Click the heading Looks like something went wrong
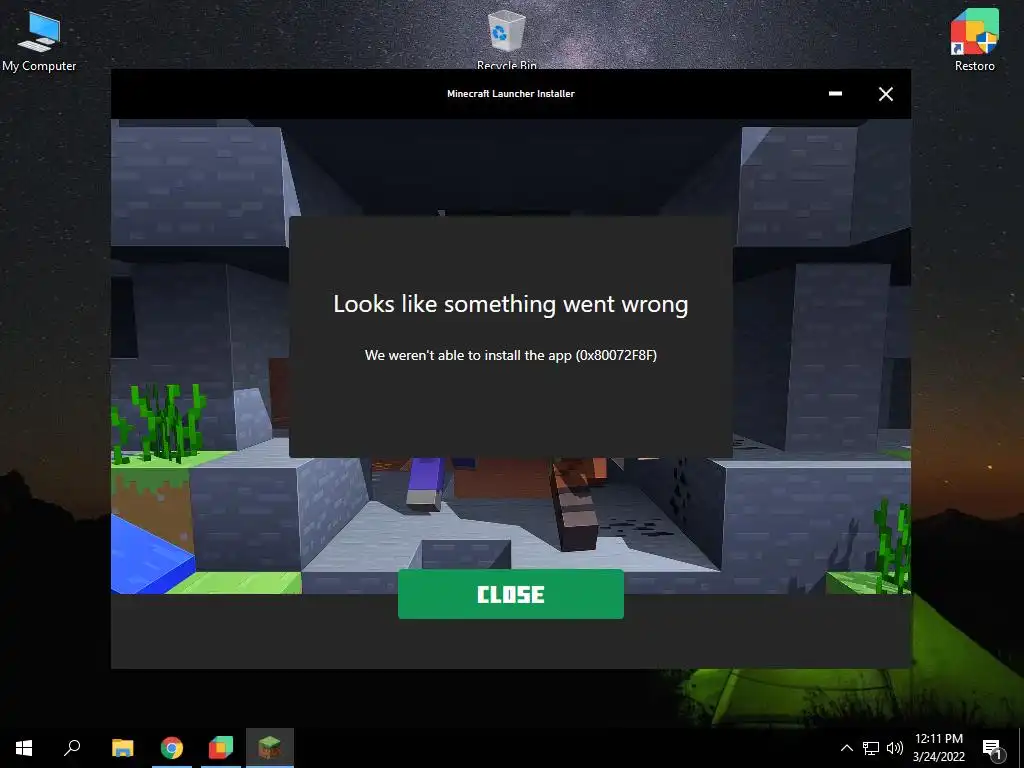This screenshot has height=768, width=1024. pos(511,304)
